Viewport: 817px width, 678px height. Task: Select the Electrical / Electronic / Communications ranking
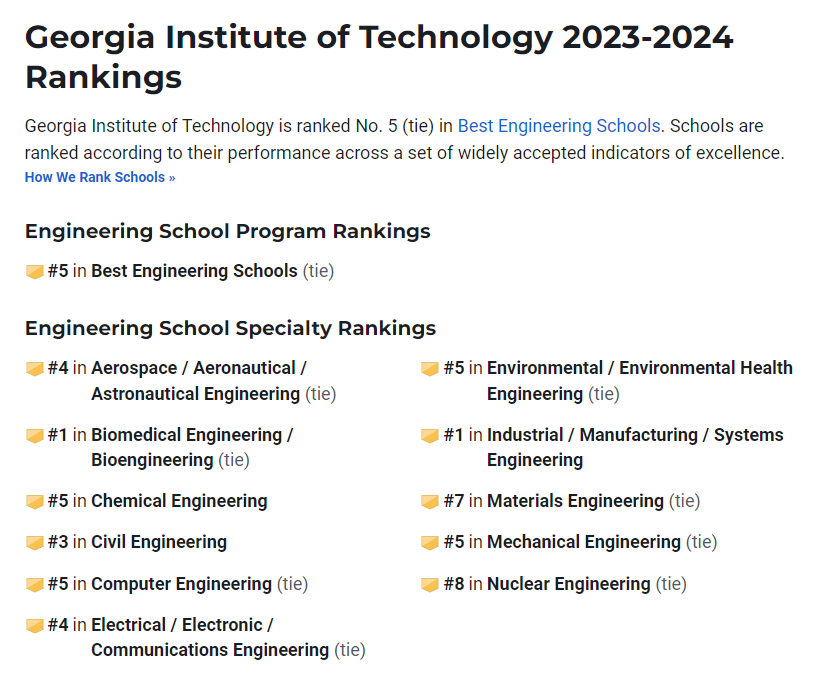click(210, 637)
